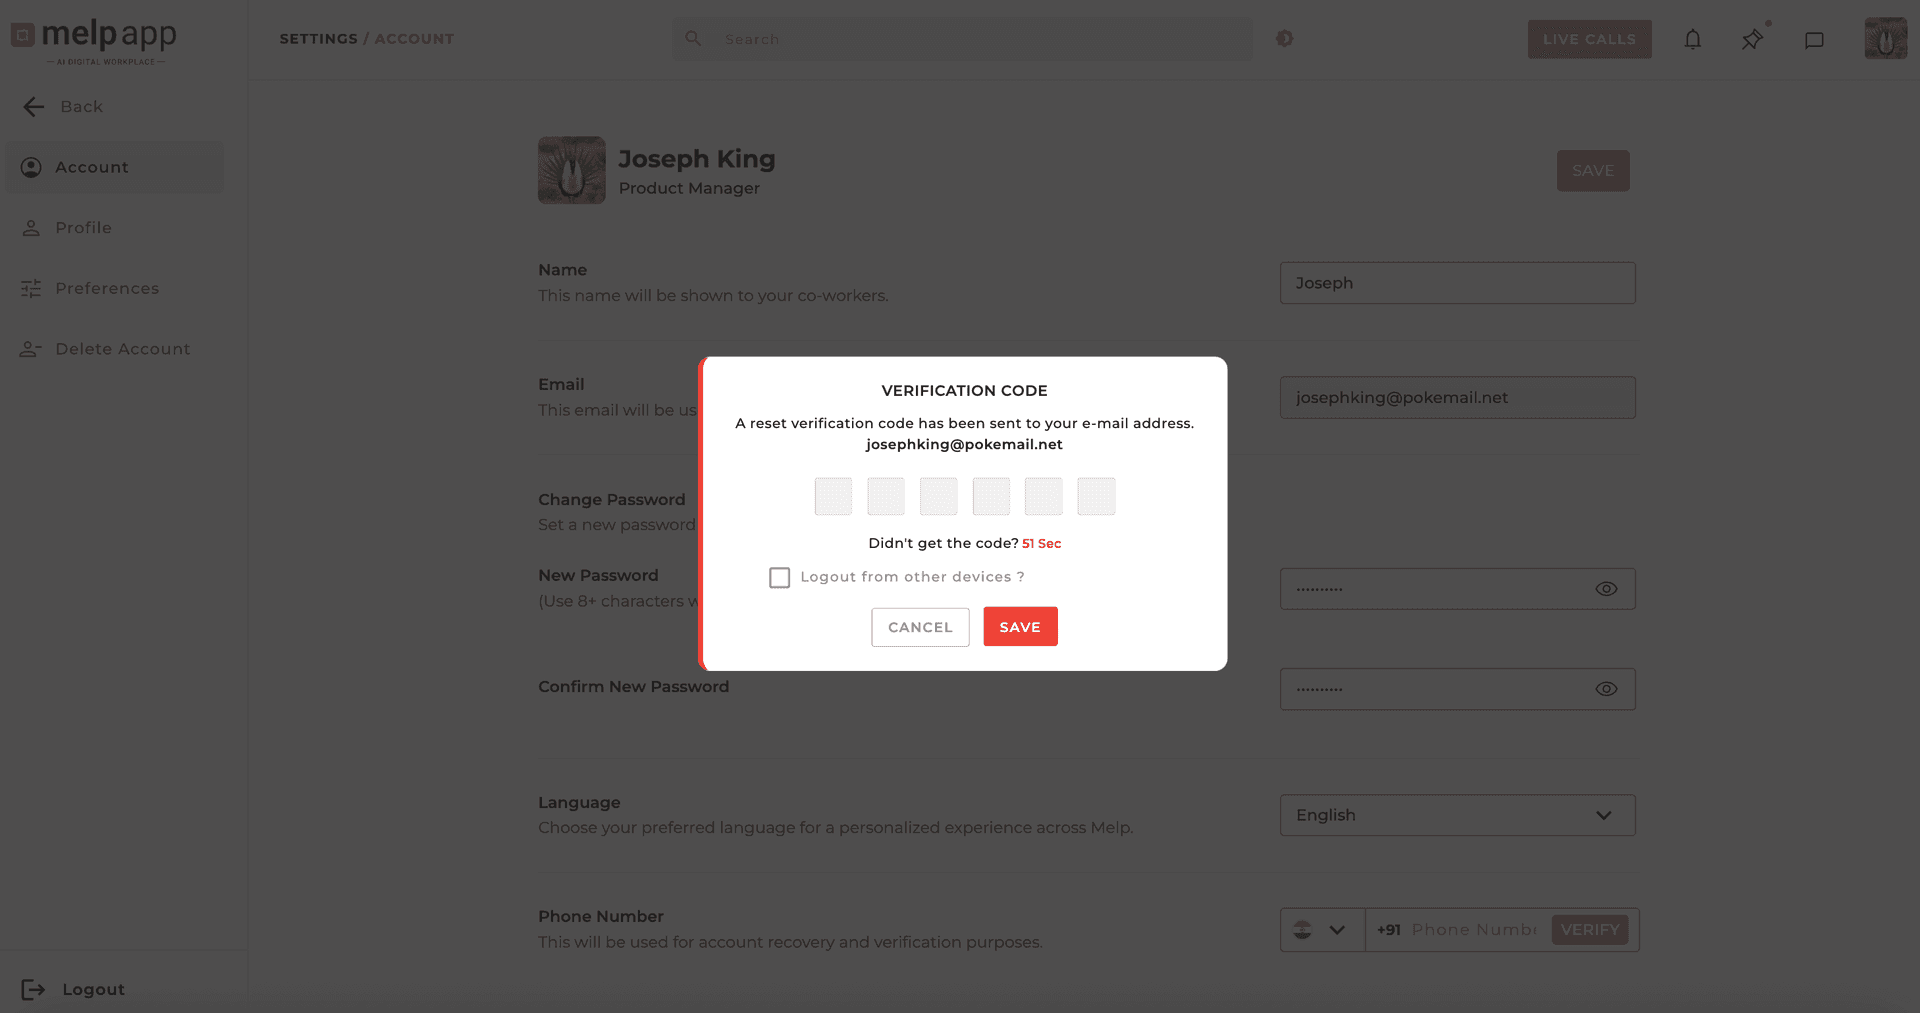Click the first verification code input box
Screen dimensions: 1920x1013
pyautogui.click(x=833, y=495)
